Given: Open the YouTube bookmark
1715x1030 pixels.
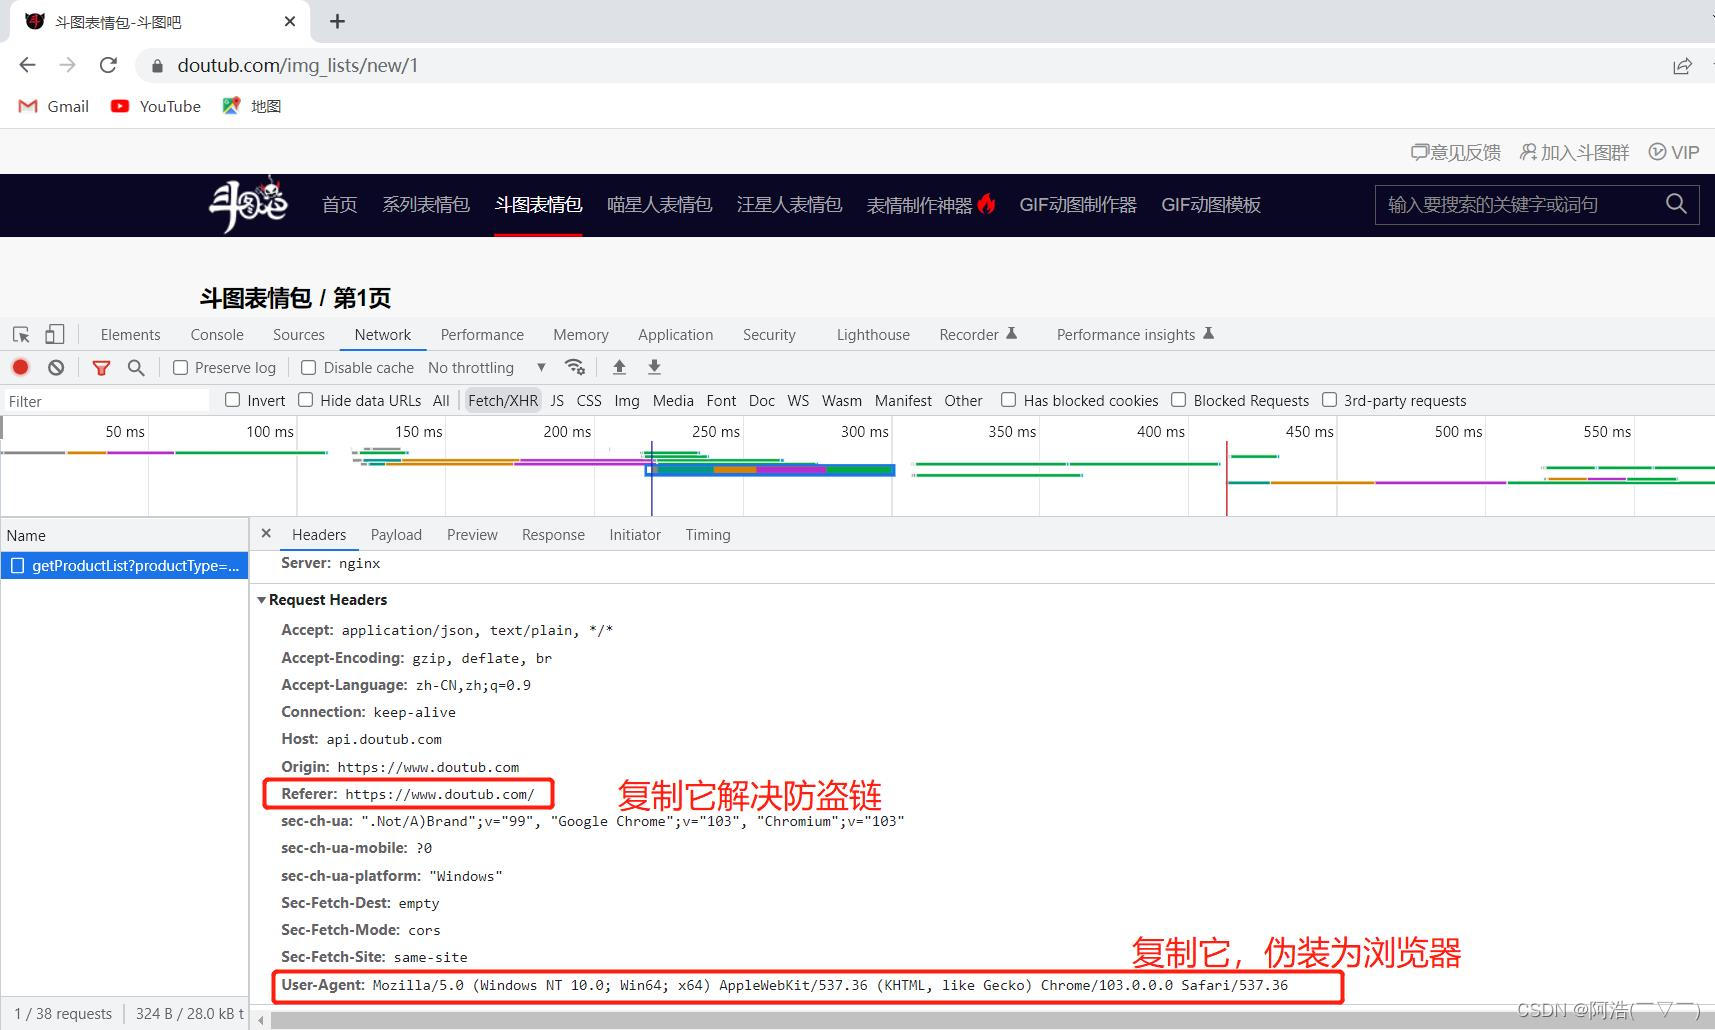Looking at the screenshot, I should tap(155, 106).
